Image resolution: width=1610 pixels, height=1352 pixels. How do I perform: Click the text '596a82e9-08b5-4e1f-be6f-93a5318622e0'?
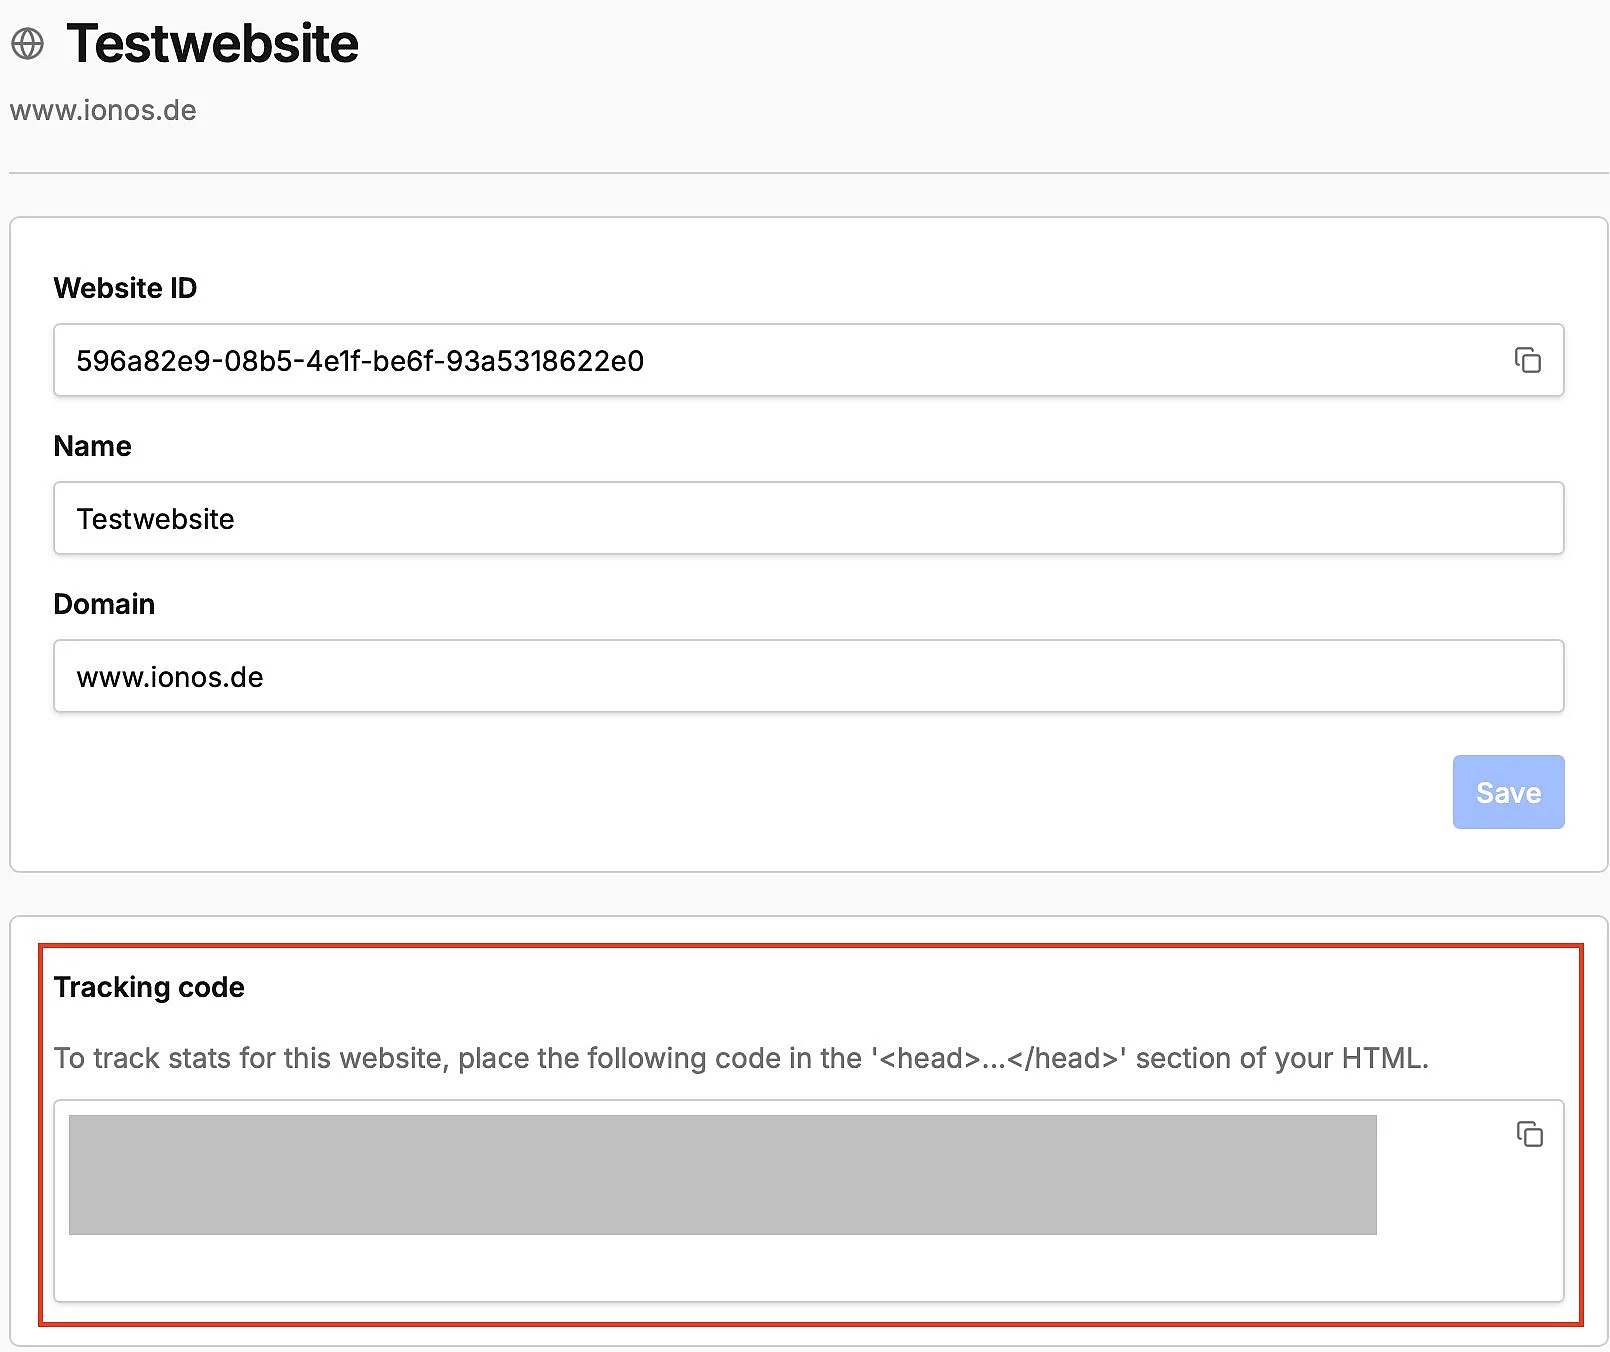click(360, 361)
